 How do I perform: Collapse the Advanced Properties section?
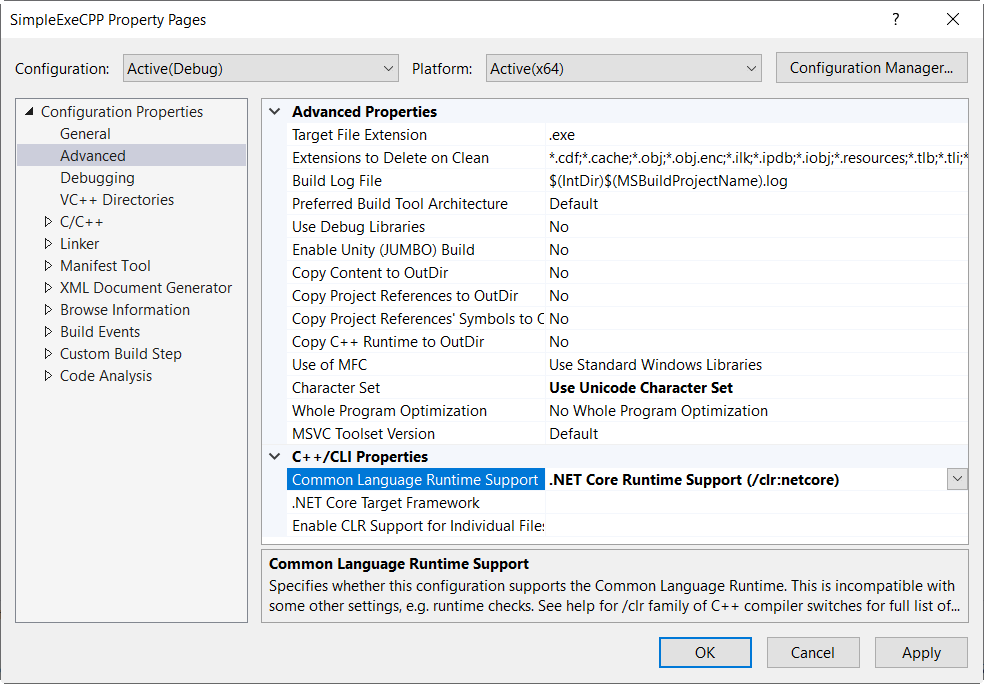275,112
